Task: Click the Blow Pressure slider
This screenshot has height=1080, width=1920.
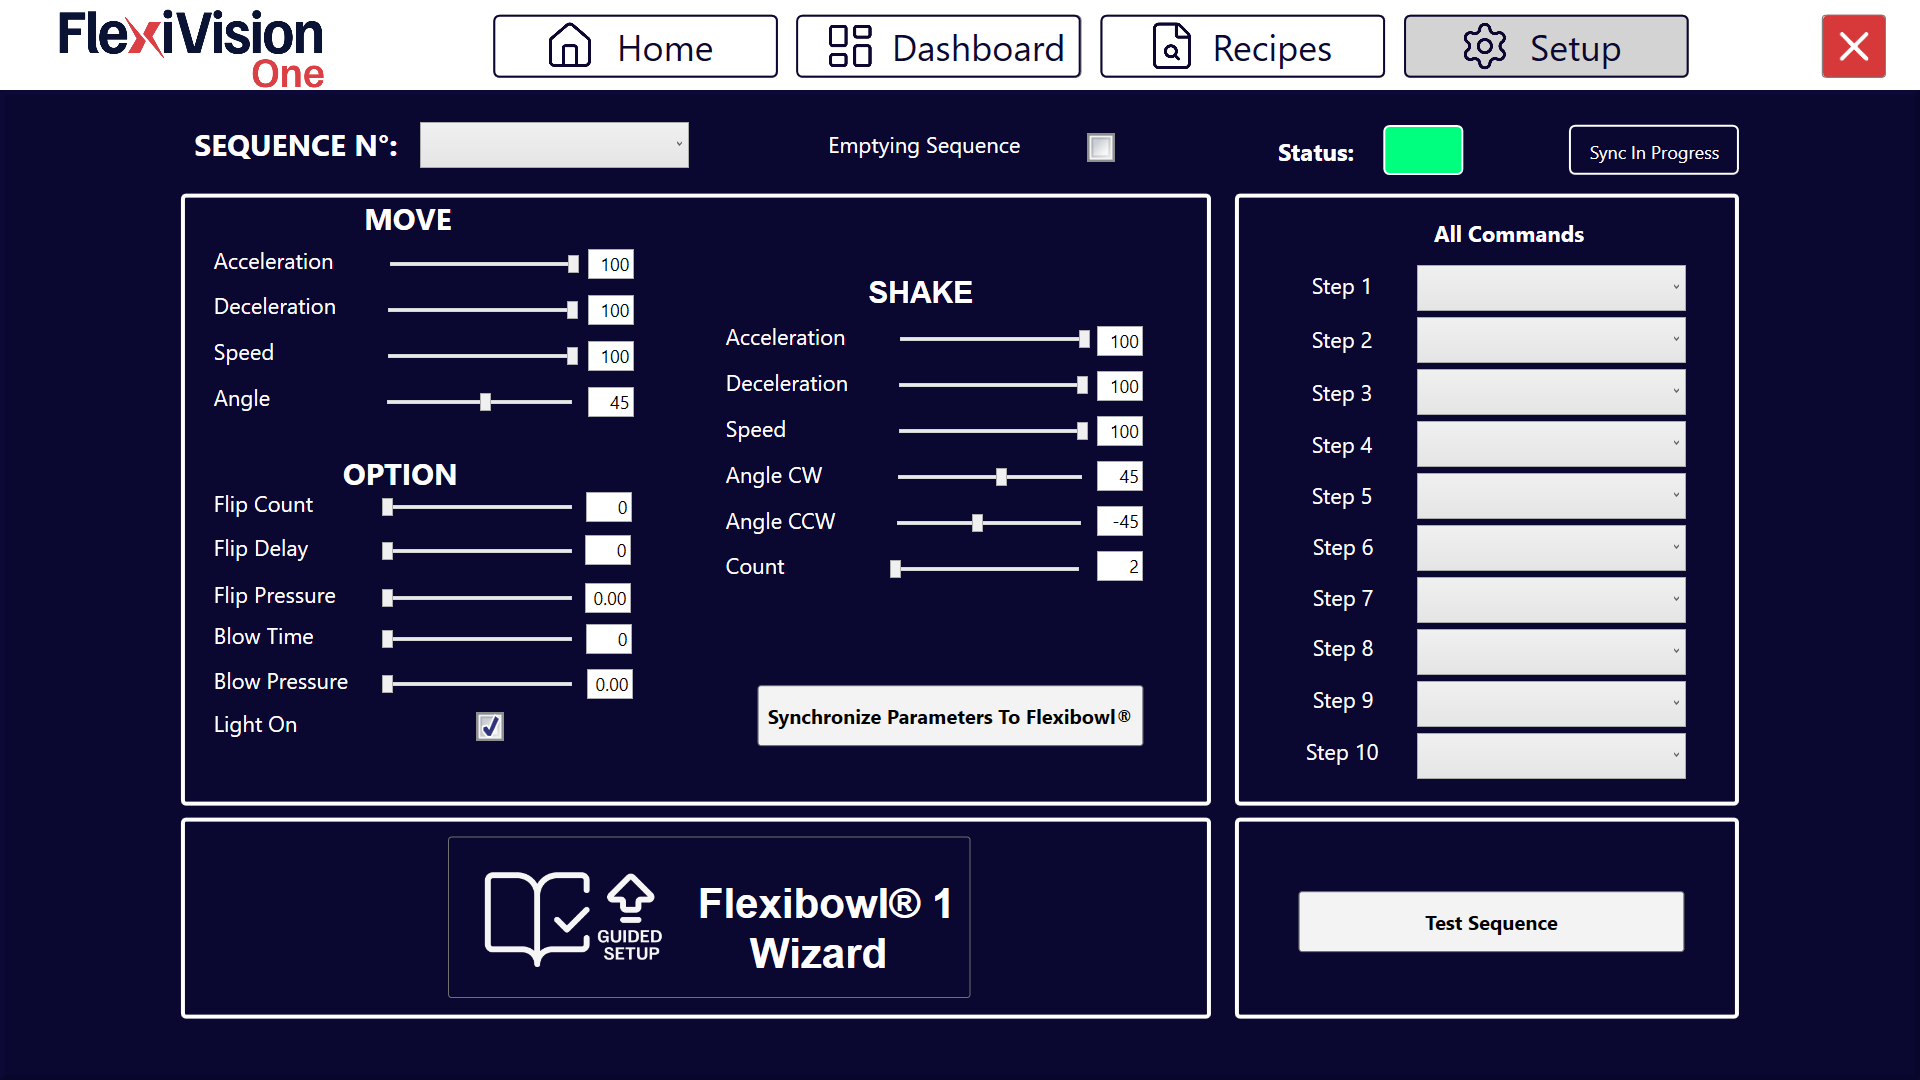Action: pyautogui.click(x=477, y=684)
